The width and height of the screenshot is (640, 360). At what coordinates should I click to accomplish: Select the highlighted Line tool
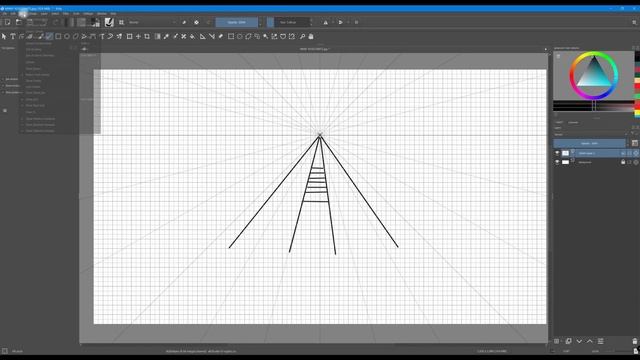[x=49, y=36]
